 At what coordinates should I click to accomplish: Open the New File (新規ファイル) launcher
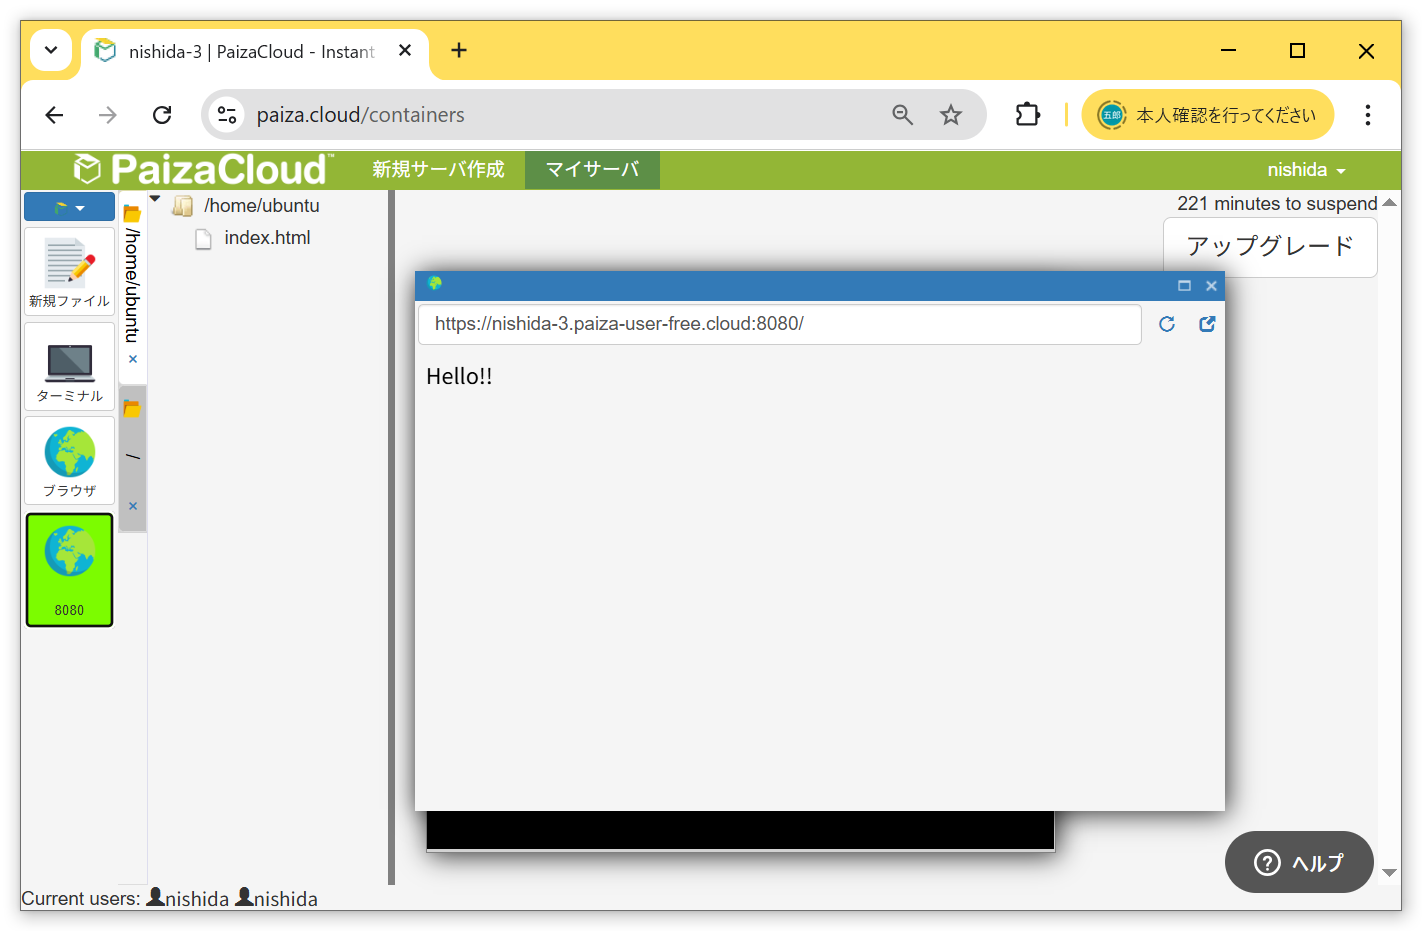(x=69, y=272)
